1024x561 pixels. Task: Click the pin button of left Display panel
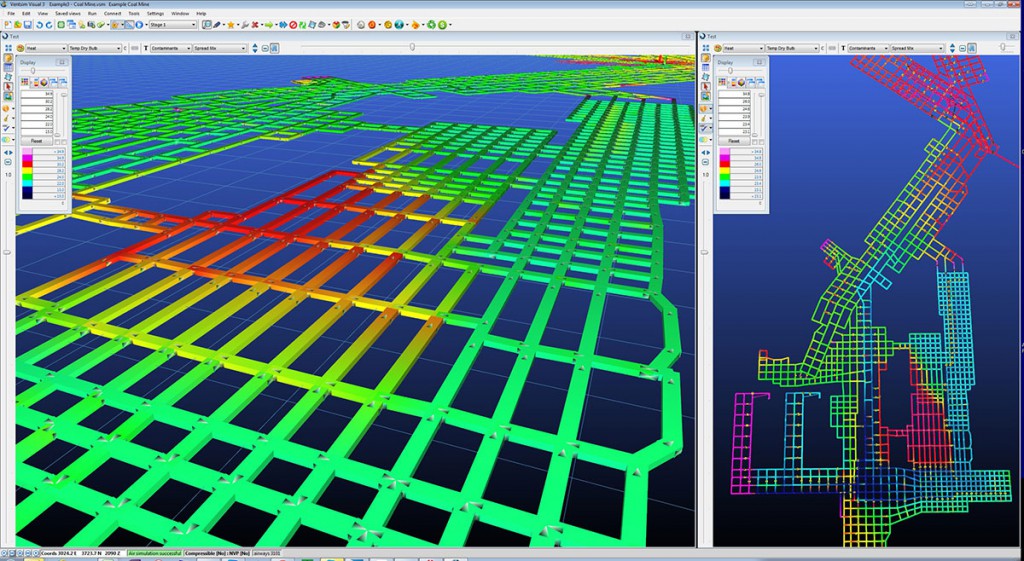(62, 62)
